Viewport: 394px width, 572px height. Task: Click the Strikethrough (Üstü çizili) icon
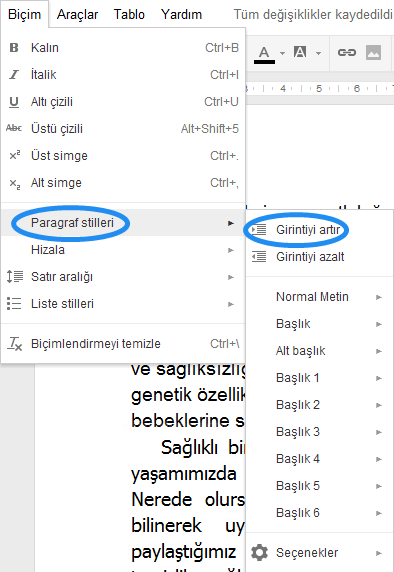[x=14, y=128]
